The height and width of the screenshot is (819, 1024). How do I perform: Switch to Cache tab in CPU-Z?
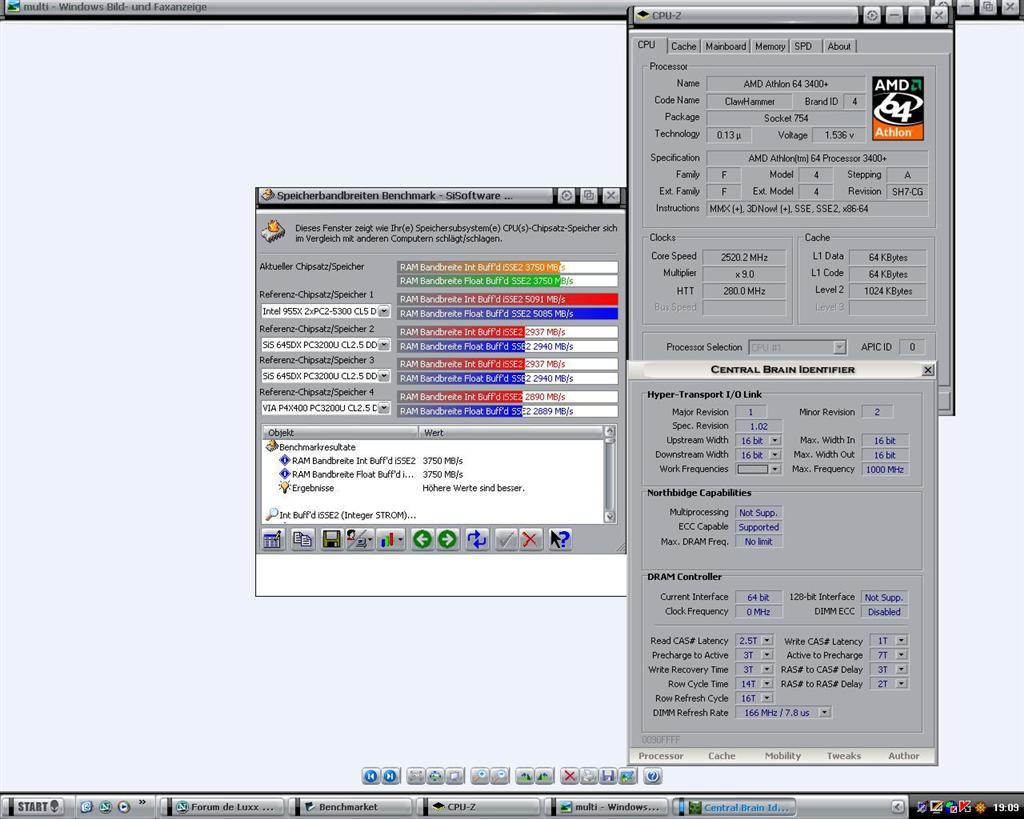683,46
